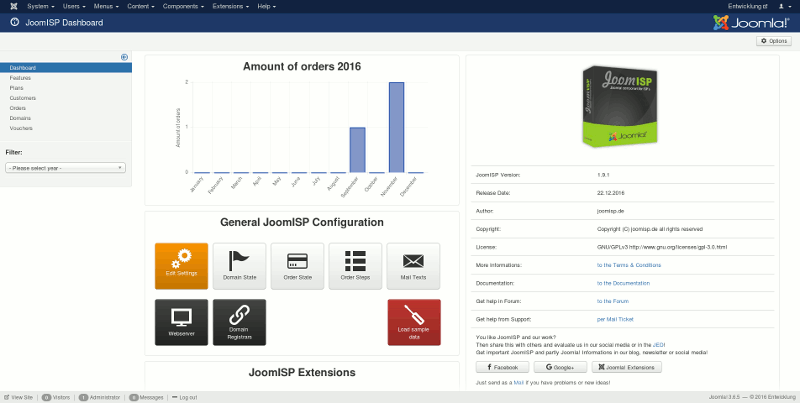
Task: Click Load sample data red tile
Action: point(414,322)
